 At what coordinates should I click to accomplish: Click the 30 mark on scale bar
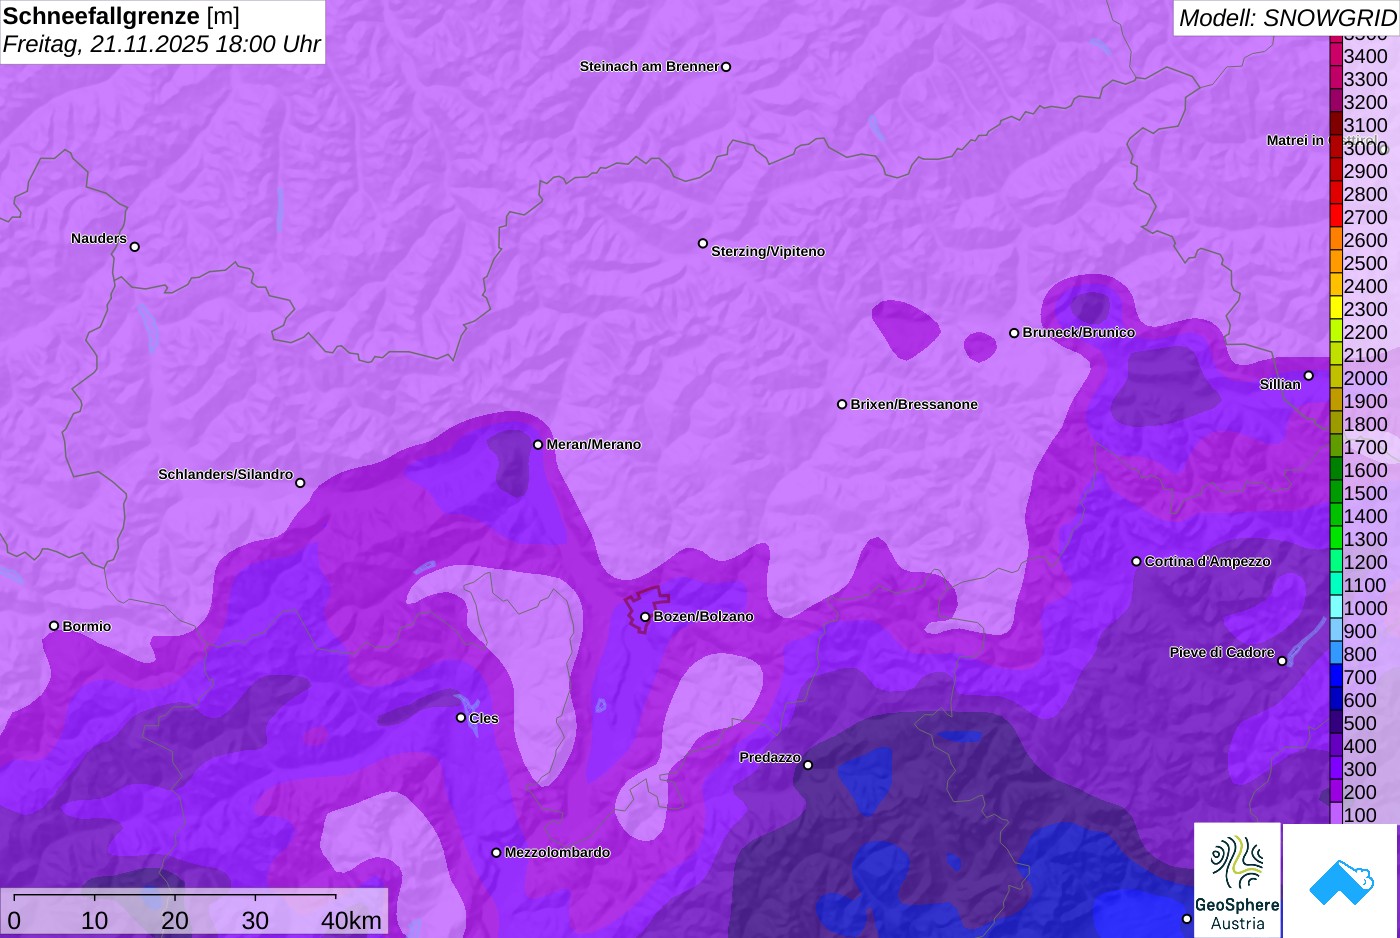[x=256, y=921]
